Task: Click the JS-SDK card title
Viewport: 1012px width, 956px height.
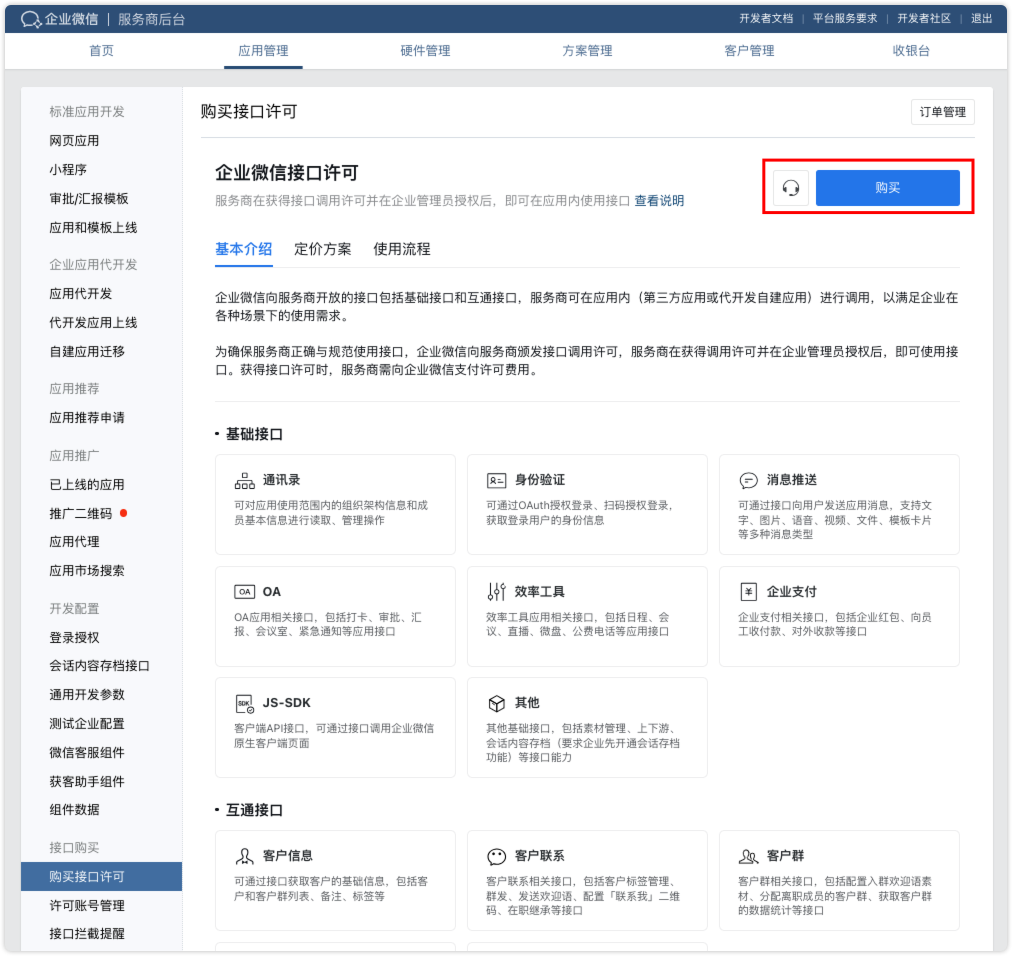Action: 287,702
